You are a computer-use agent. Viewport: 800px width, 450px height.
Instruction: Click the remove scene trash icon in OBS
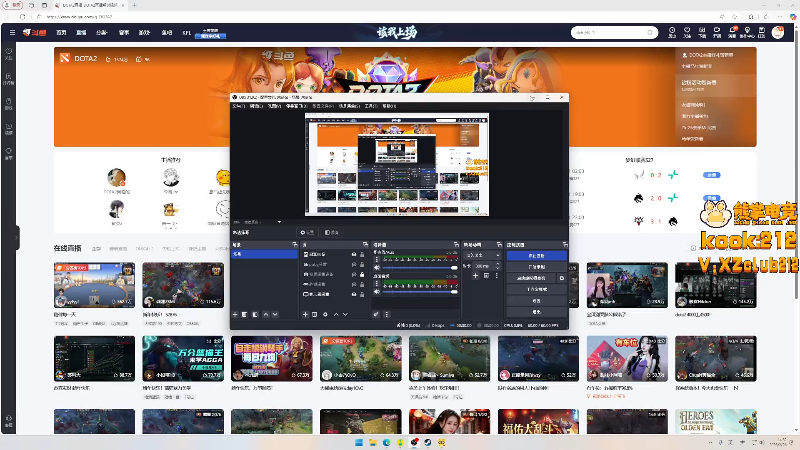click(244, 315)
